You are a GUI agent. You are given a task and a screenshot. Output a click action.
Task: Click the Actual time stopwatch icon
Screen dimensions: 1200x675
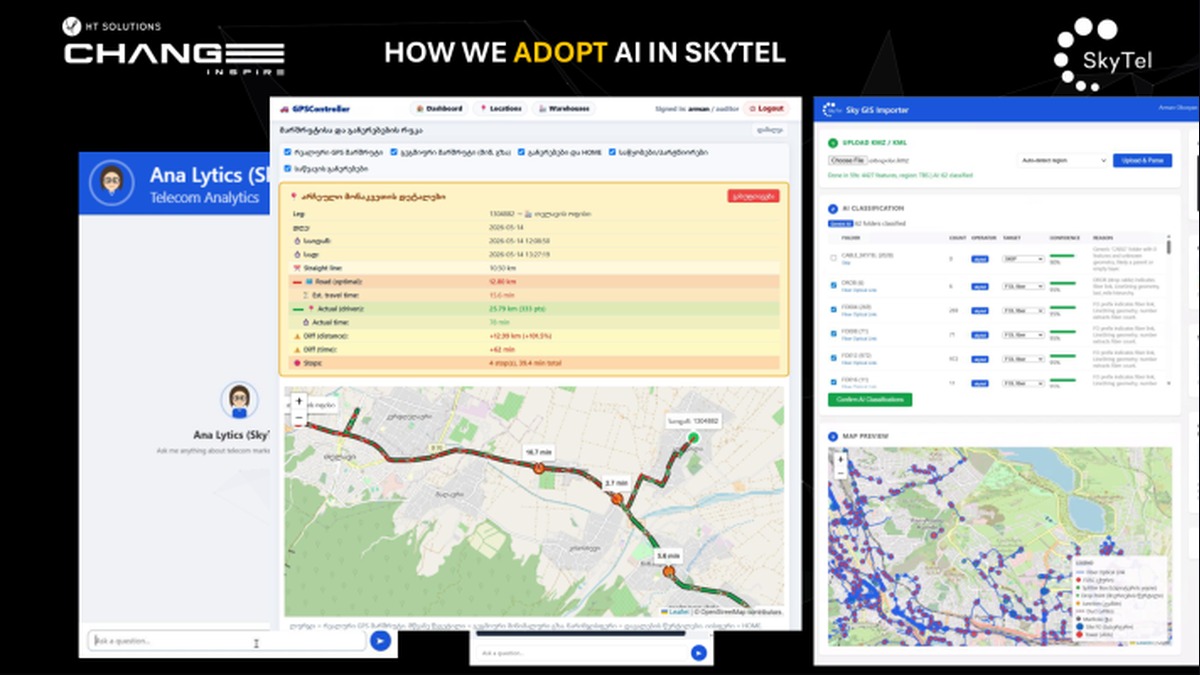pos(306,322)
